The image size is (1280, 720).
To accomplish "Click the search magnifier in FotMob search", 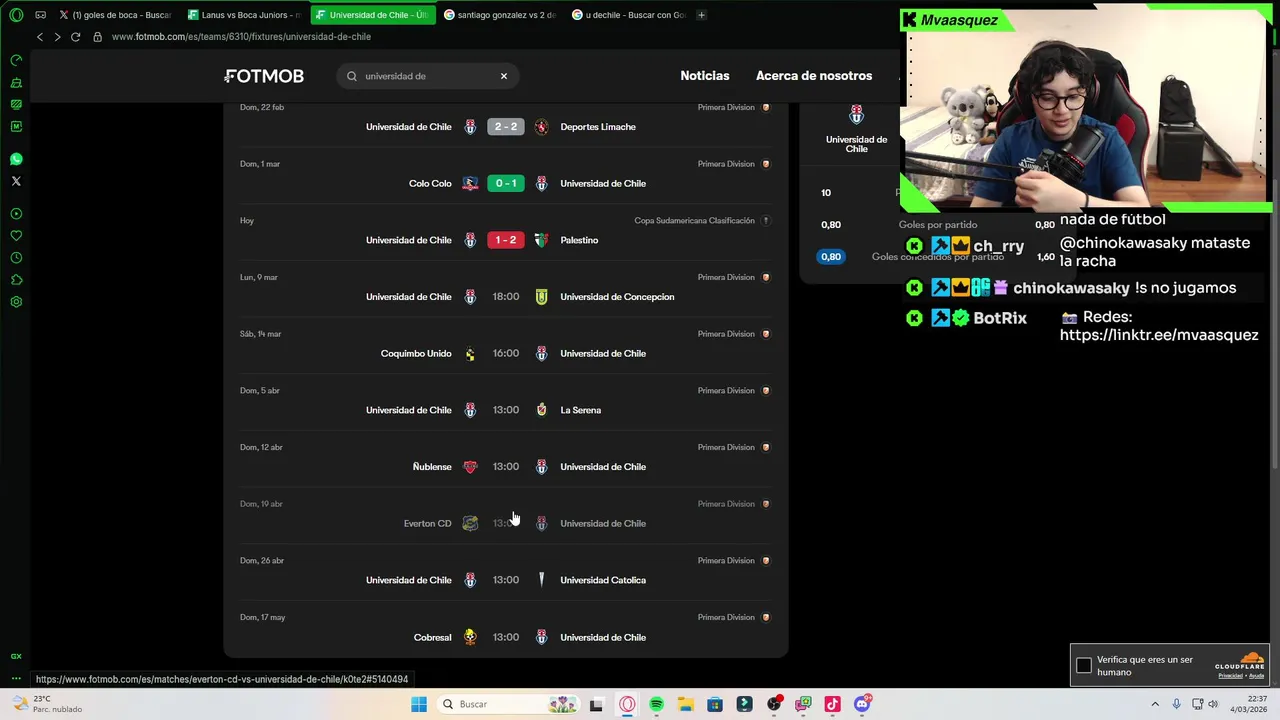I will point(352,76).
